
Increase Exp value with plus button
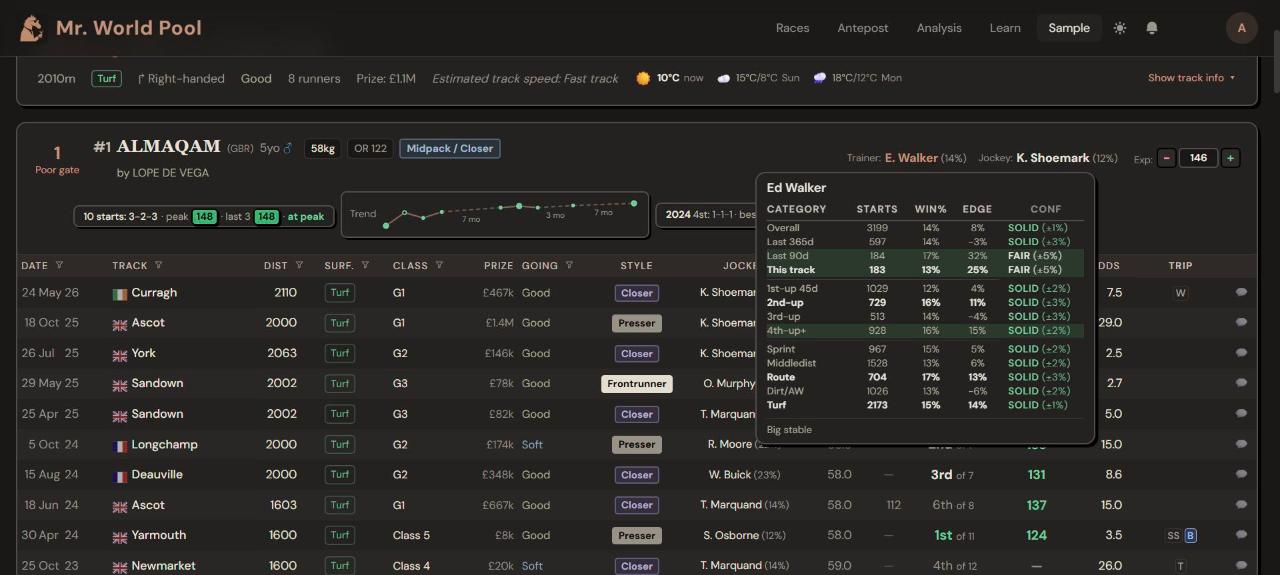tap(1230, 158)
